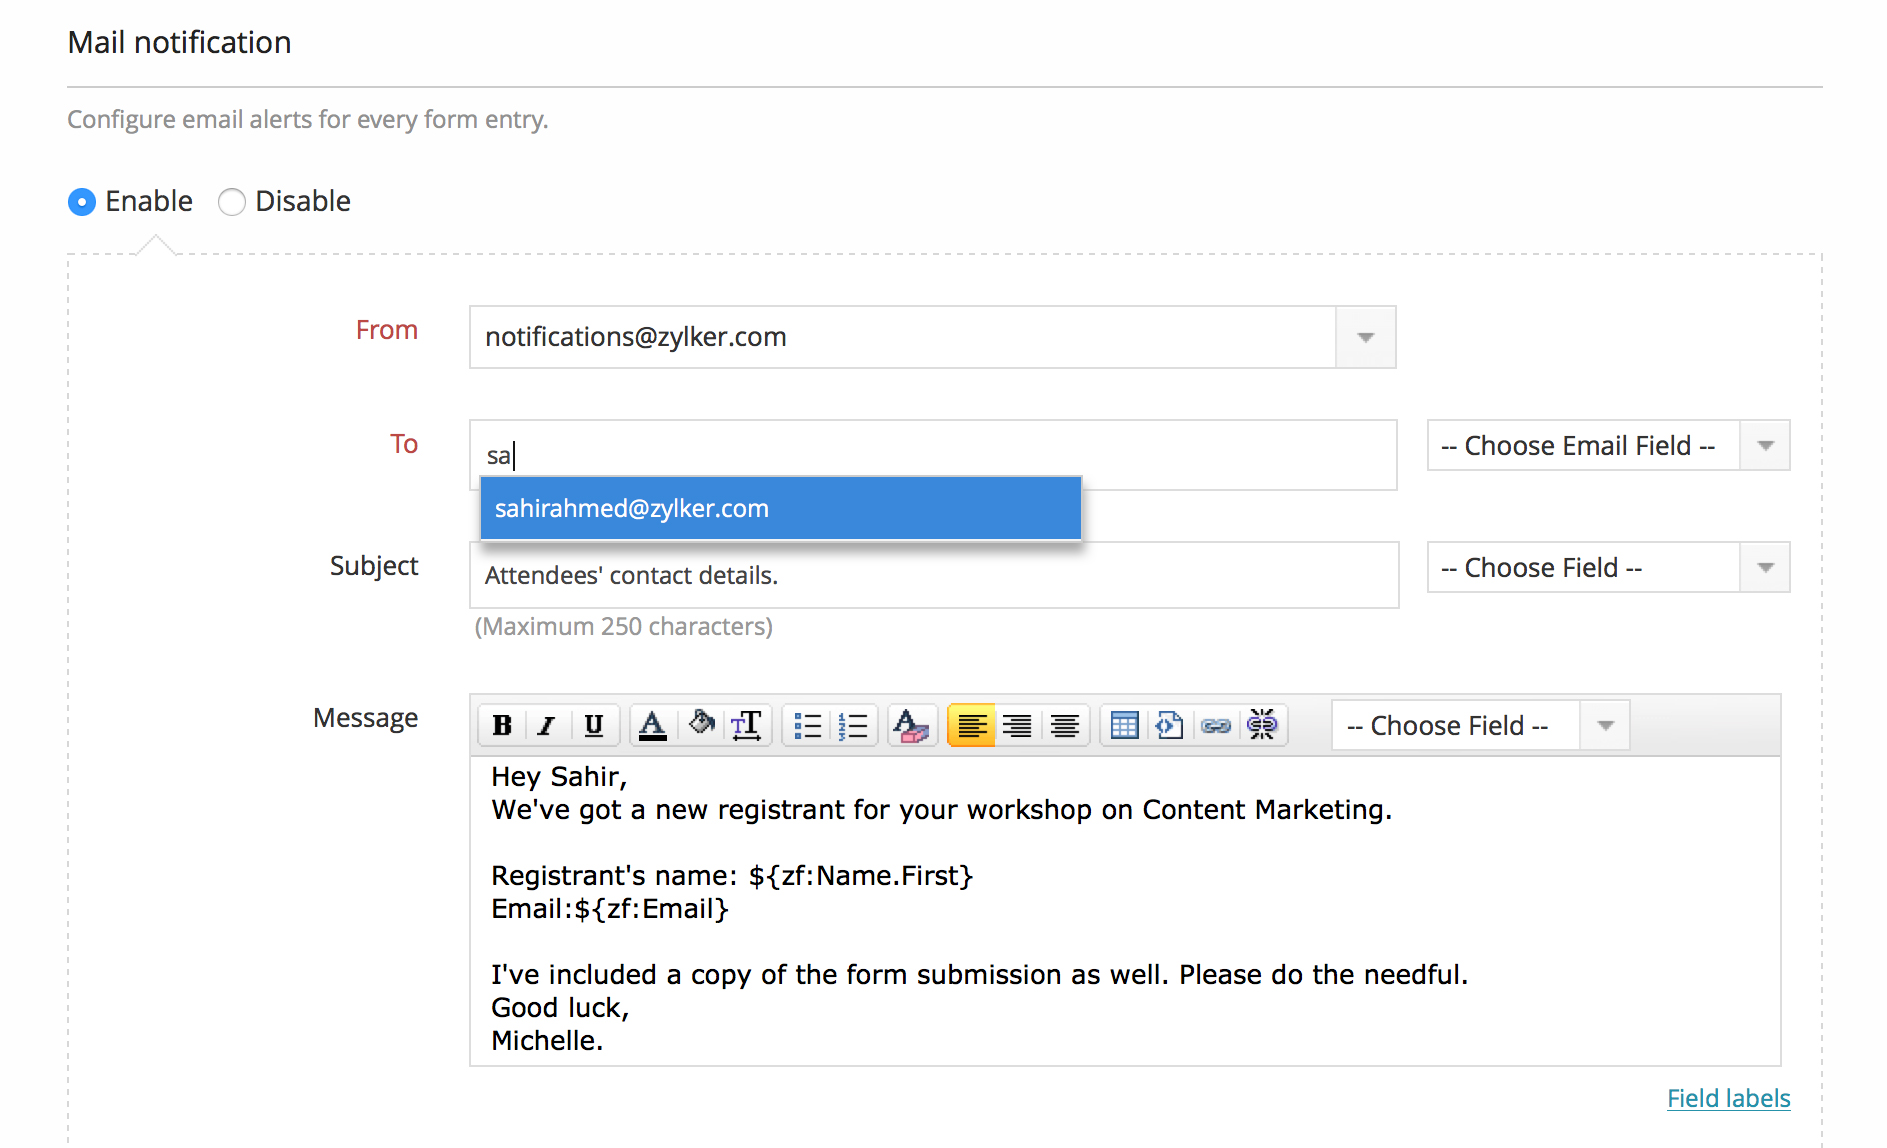Align message text right
The height and width of the screenshot is (1148, 1887).
[1017, 725]
